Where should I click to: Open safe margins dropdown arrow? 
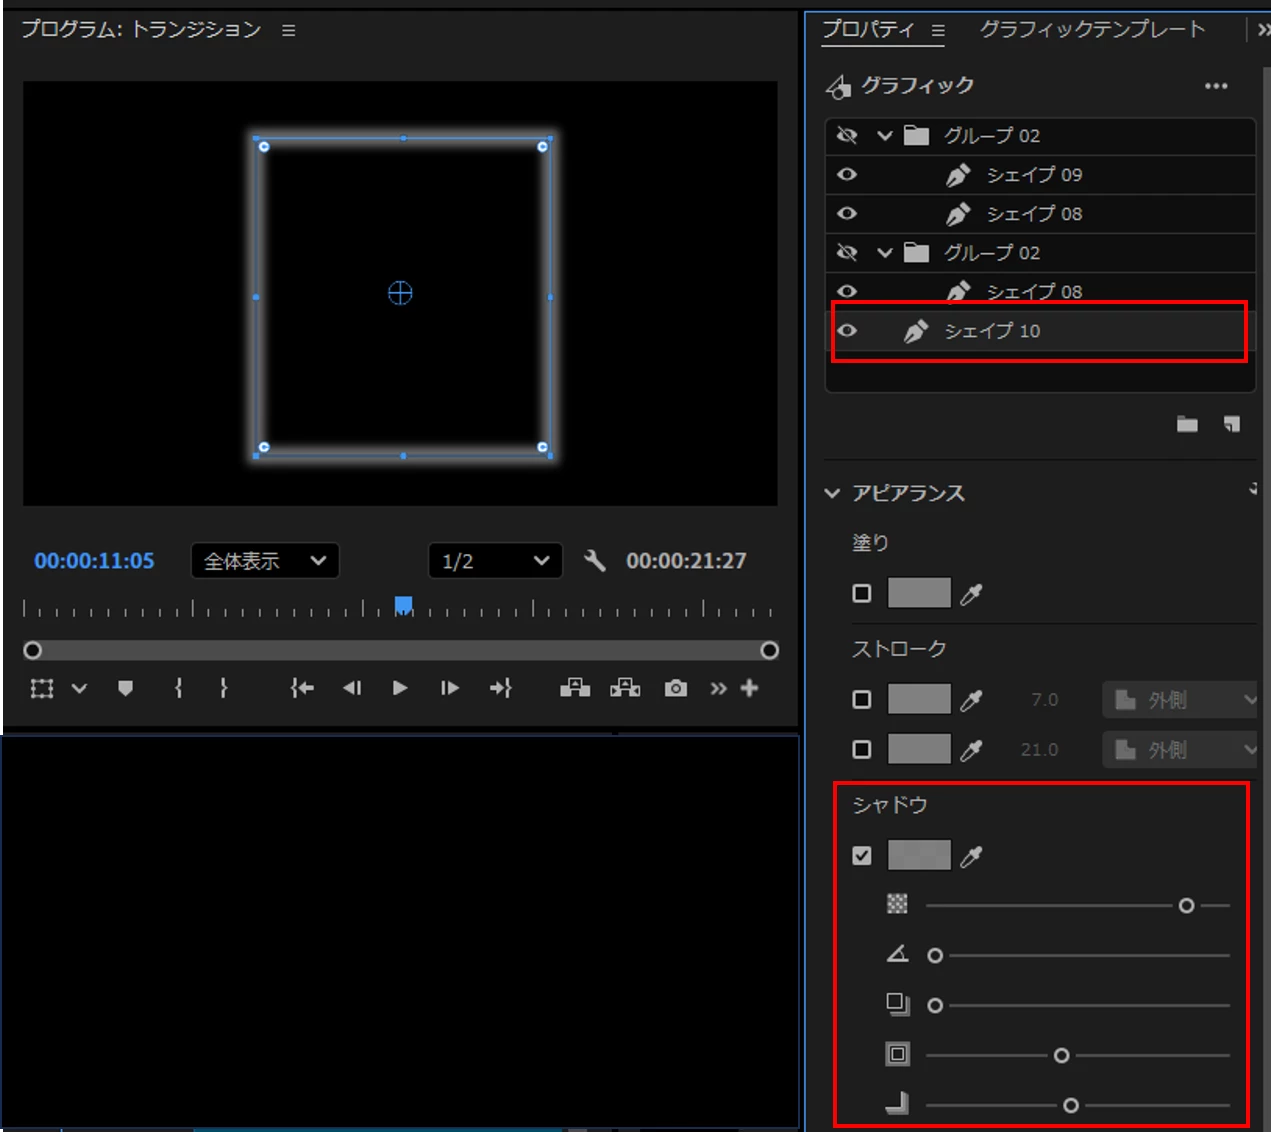[x=79, y=688]
